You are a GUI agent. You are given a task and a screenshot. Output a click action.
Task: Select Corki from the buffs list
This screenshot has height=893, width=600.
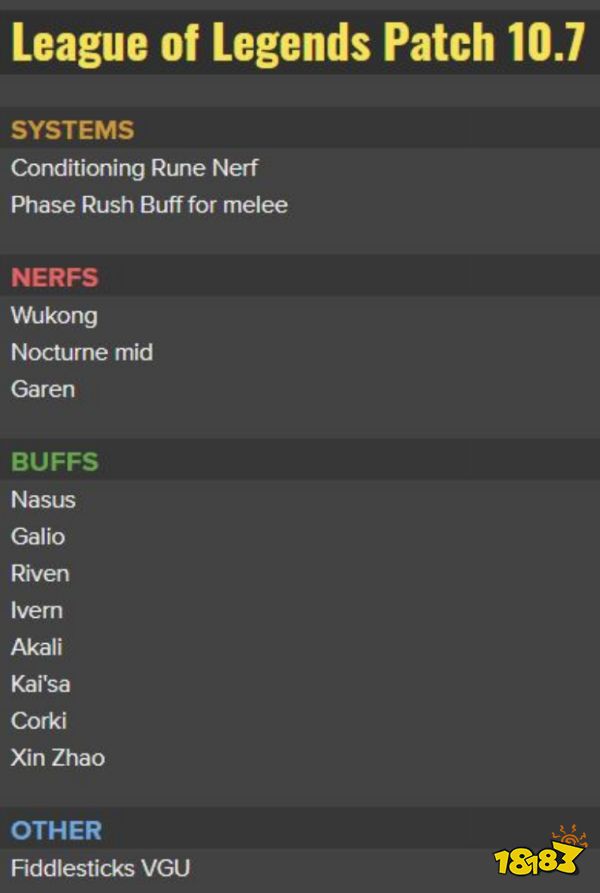tap(39, 720)
